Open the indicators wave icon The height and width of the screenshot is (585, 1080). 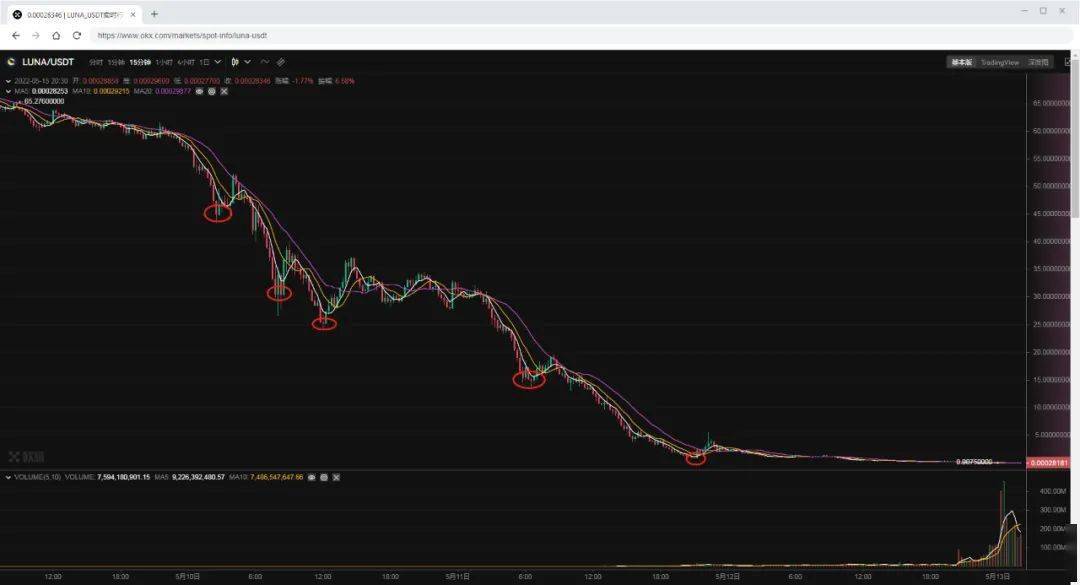[x=265, y=62]
